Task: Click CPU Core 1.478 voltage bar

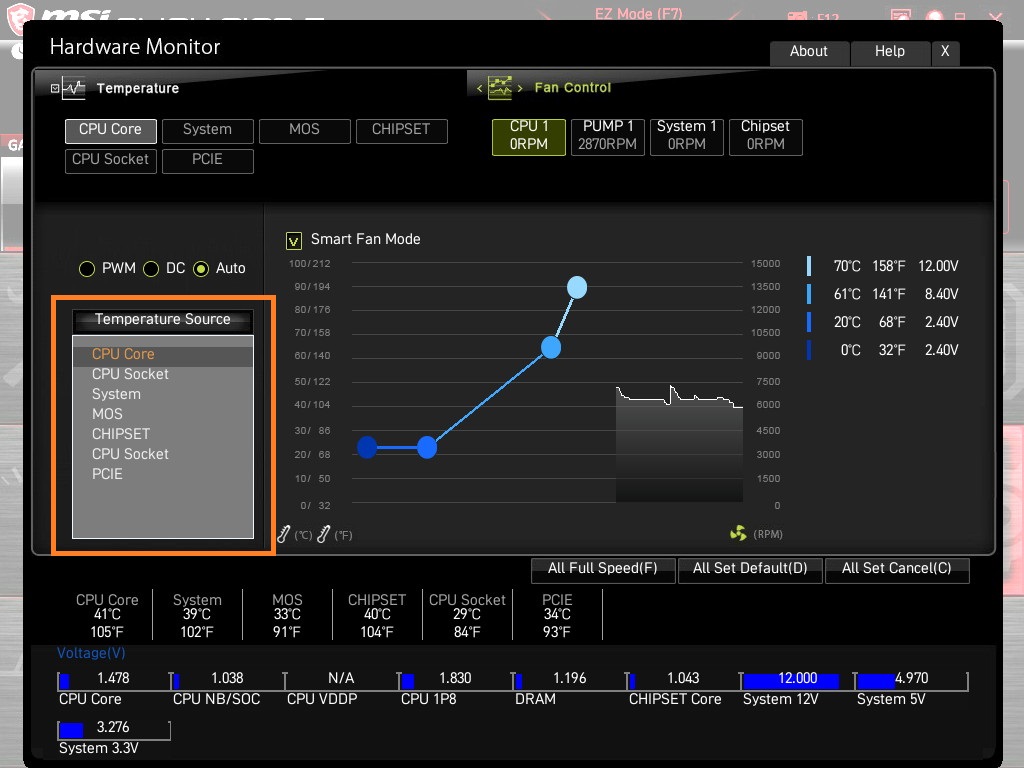Action: (x=113, y=680)
